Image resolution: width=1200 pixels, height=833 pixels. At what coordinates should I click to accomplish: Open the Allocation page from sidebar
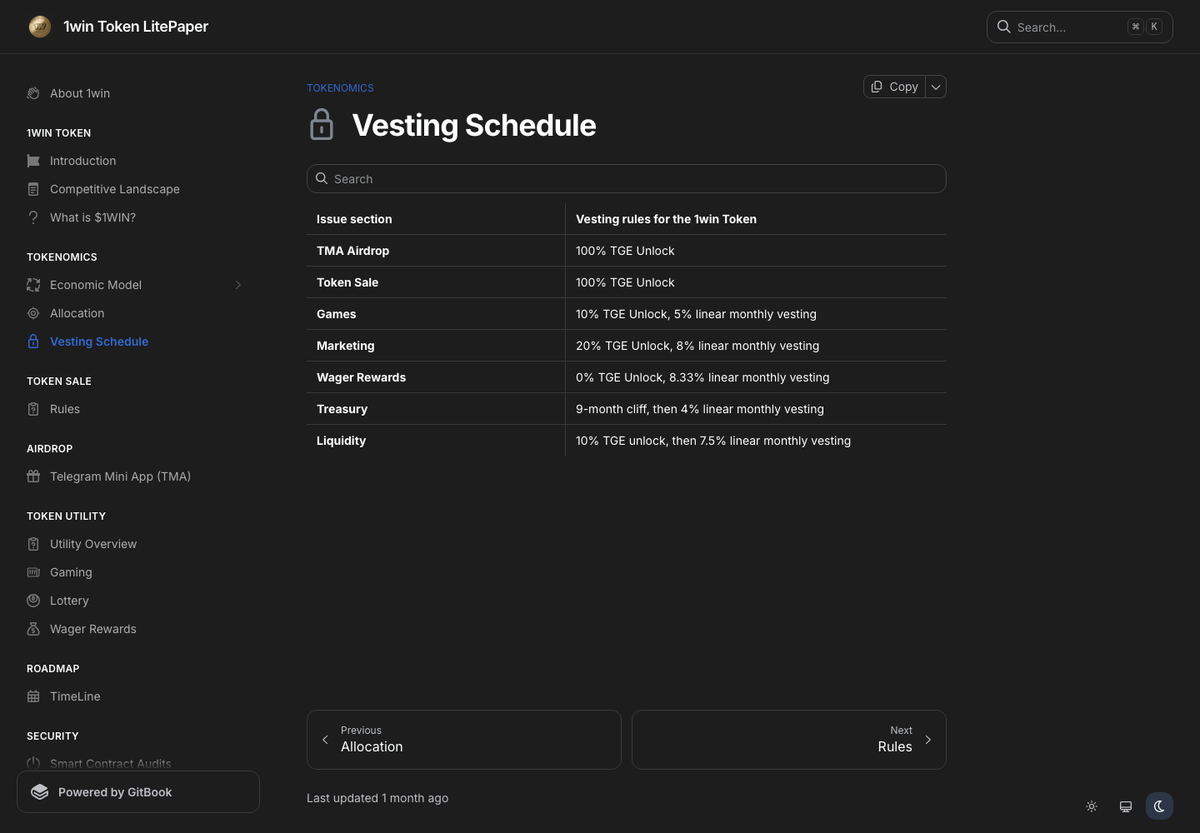pyautogui.click(x=77, y=313)
